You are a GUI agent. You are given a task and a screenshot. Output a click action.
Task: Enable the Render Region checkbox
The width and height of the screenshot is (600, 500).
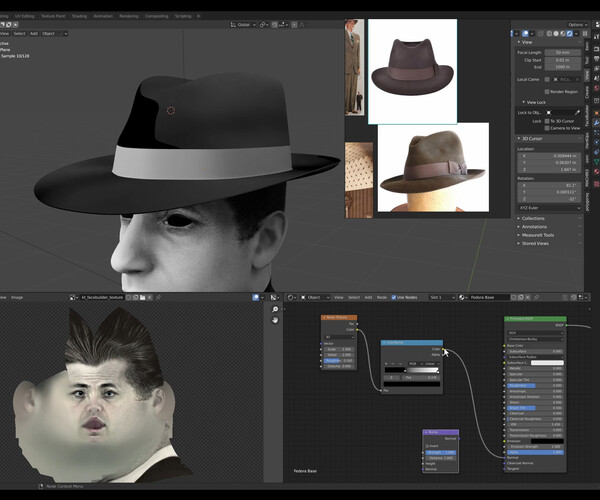tap(547, 92)
